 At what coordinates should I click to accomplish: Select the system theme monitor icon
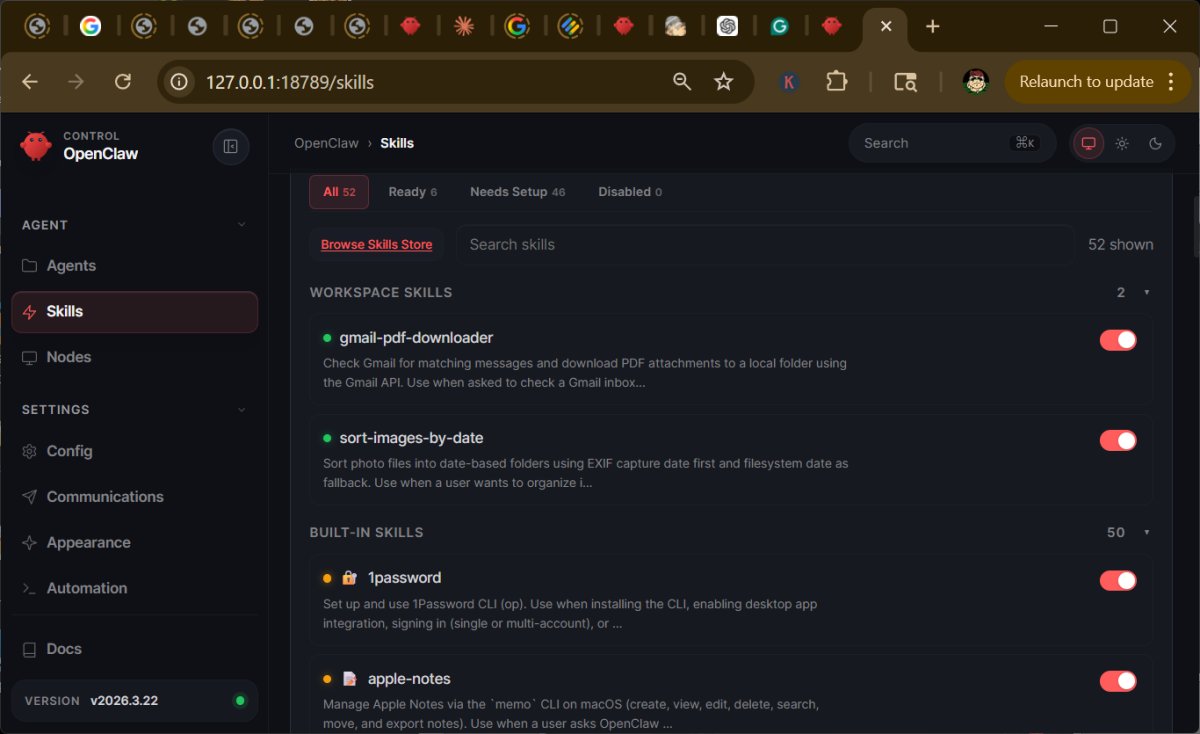pos(1089,143)
